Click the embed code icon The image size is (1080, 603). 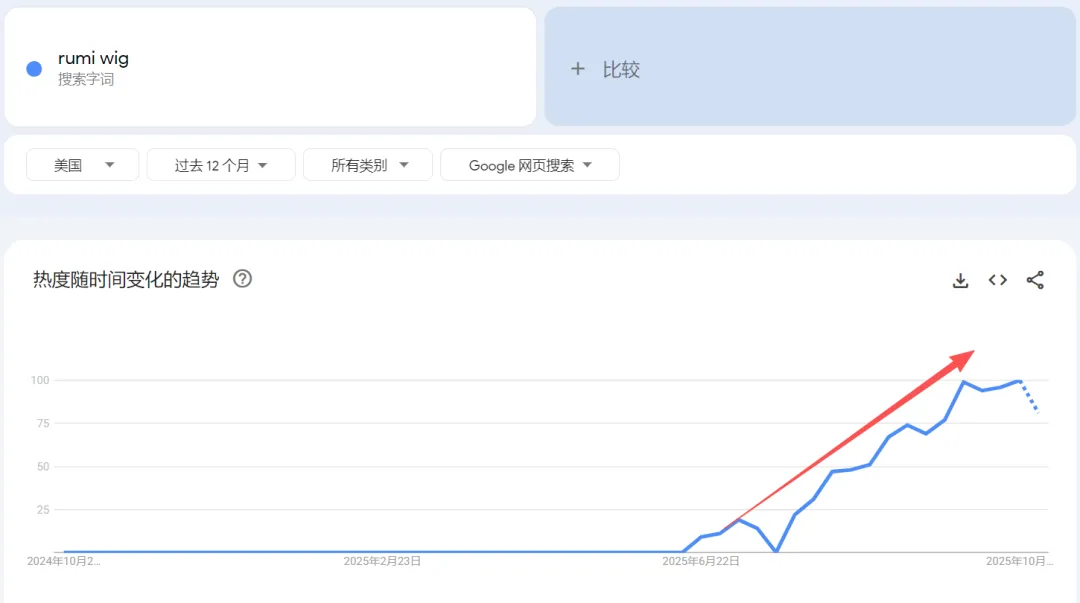point(997,280)
